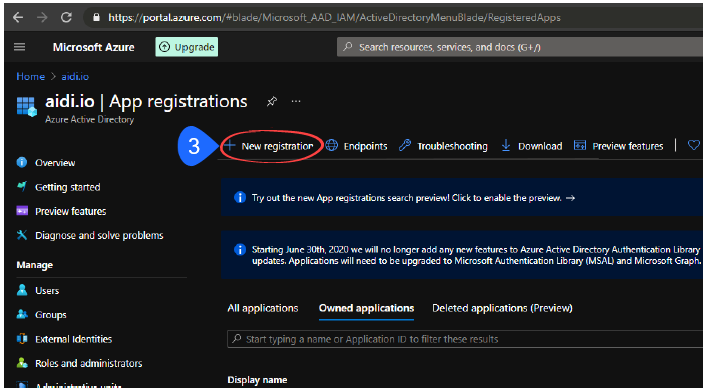This screenshot has width=707, height=392.
Task: Enable the App registrations search preview arrow
Action: (x=570, y=198)
